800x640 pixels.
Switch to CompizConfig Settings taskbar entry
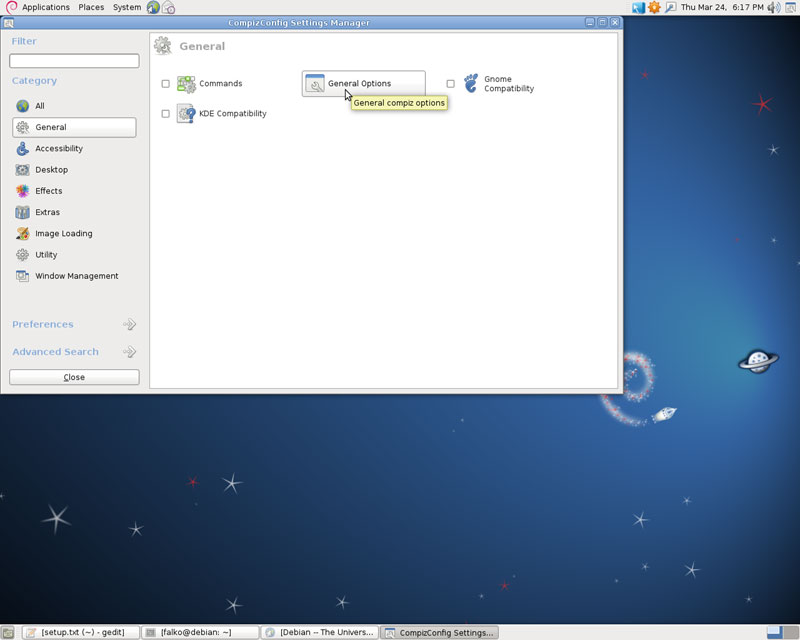439,632
